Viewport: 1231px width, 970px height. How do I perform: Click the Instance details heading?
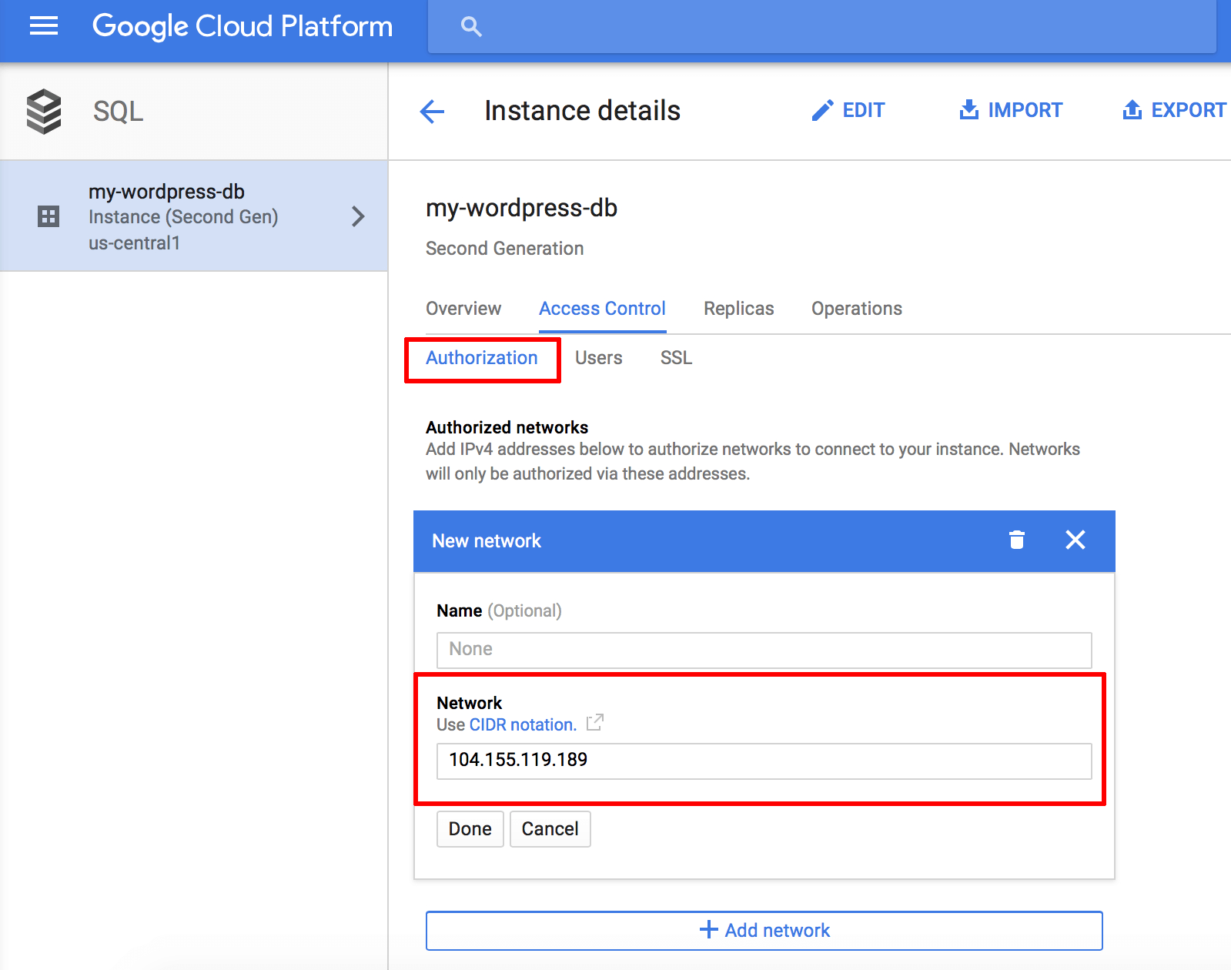click(x=582, y=111)
